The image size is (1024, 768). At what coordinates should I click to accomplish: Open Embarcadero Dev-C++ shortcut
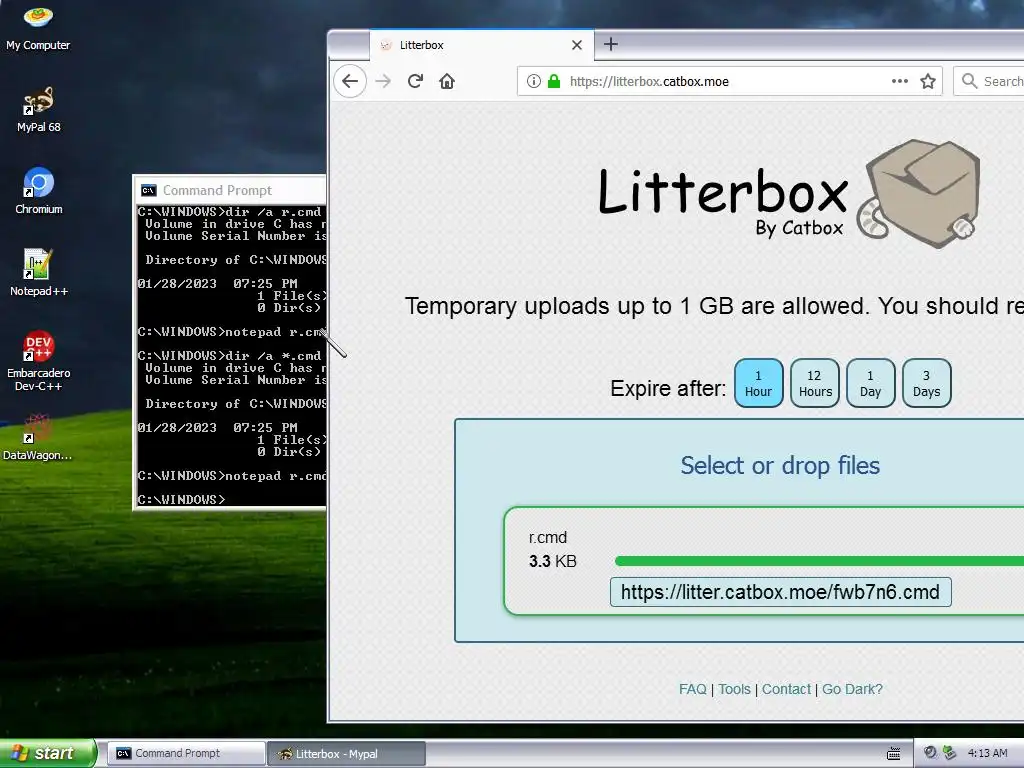(x=39, y=361)
